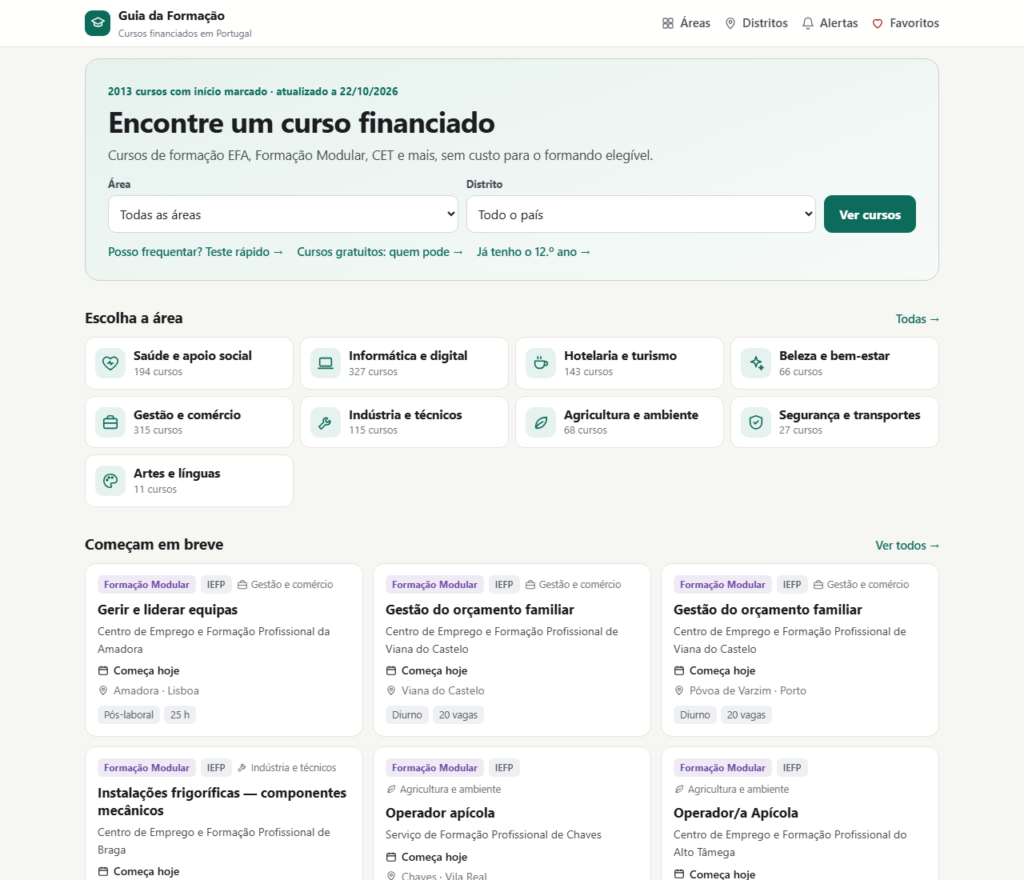Select the Beleza e bem-estar sparkle icon

[x=756, y=363]
